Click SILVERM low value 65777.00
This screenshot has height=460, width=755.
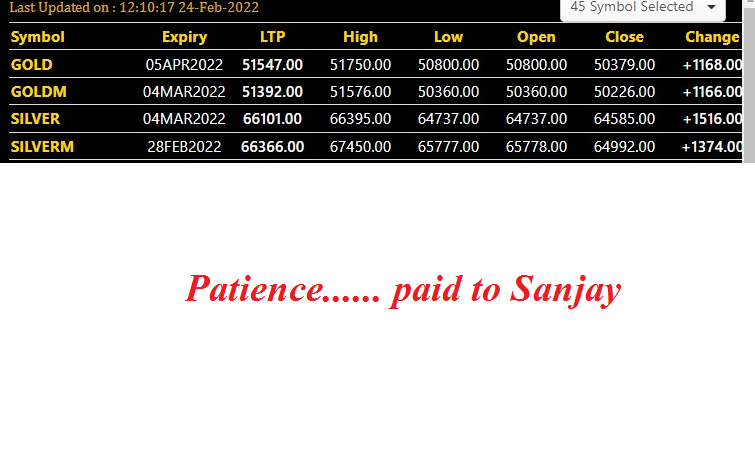(x=448, y=146)
